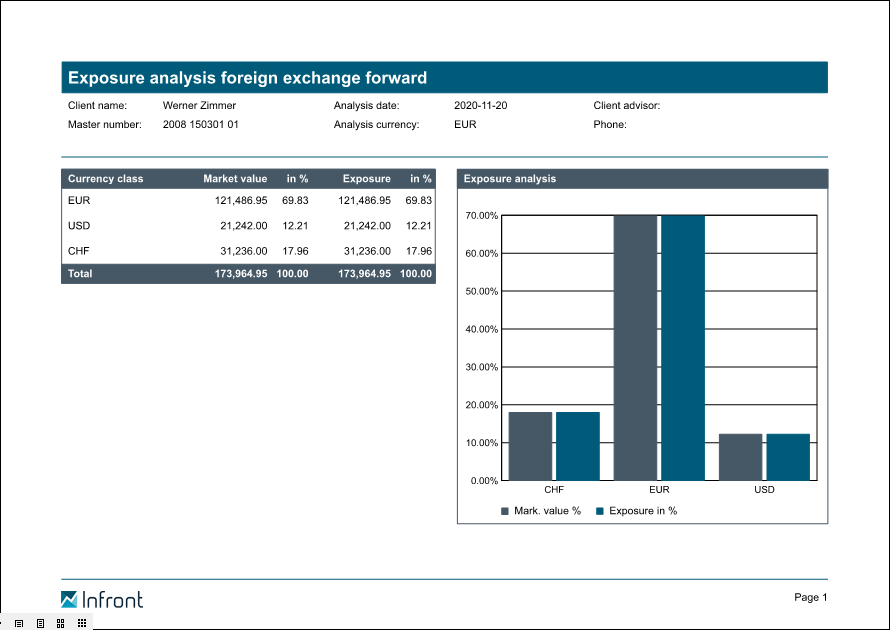This screenshot has height=630, width=890.
Task: Select the Total row label
Action: pyautogui.click(x=80, y=274)
